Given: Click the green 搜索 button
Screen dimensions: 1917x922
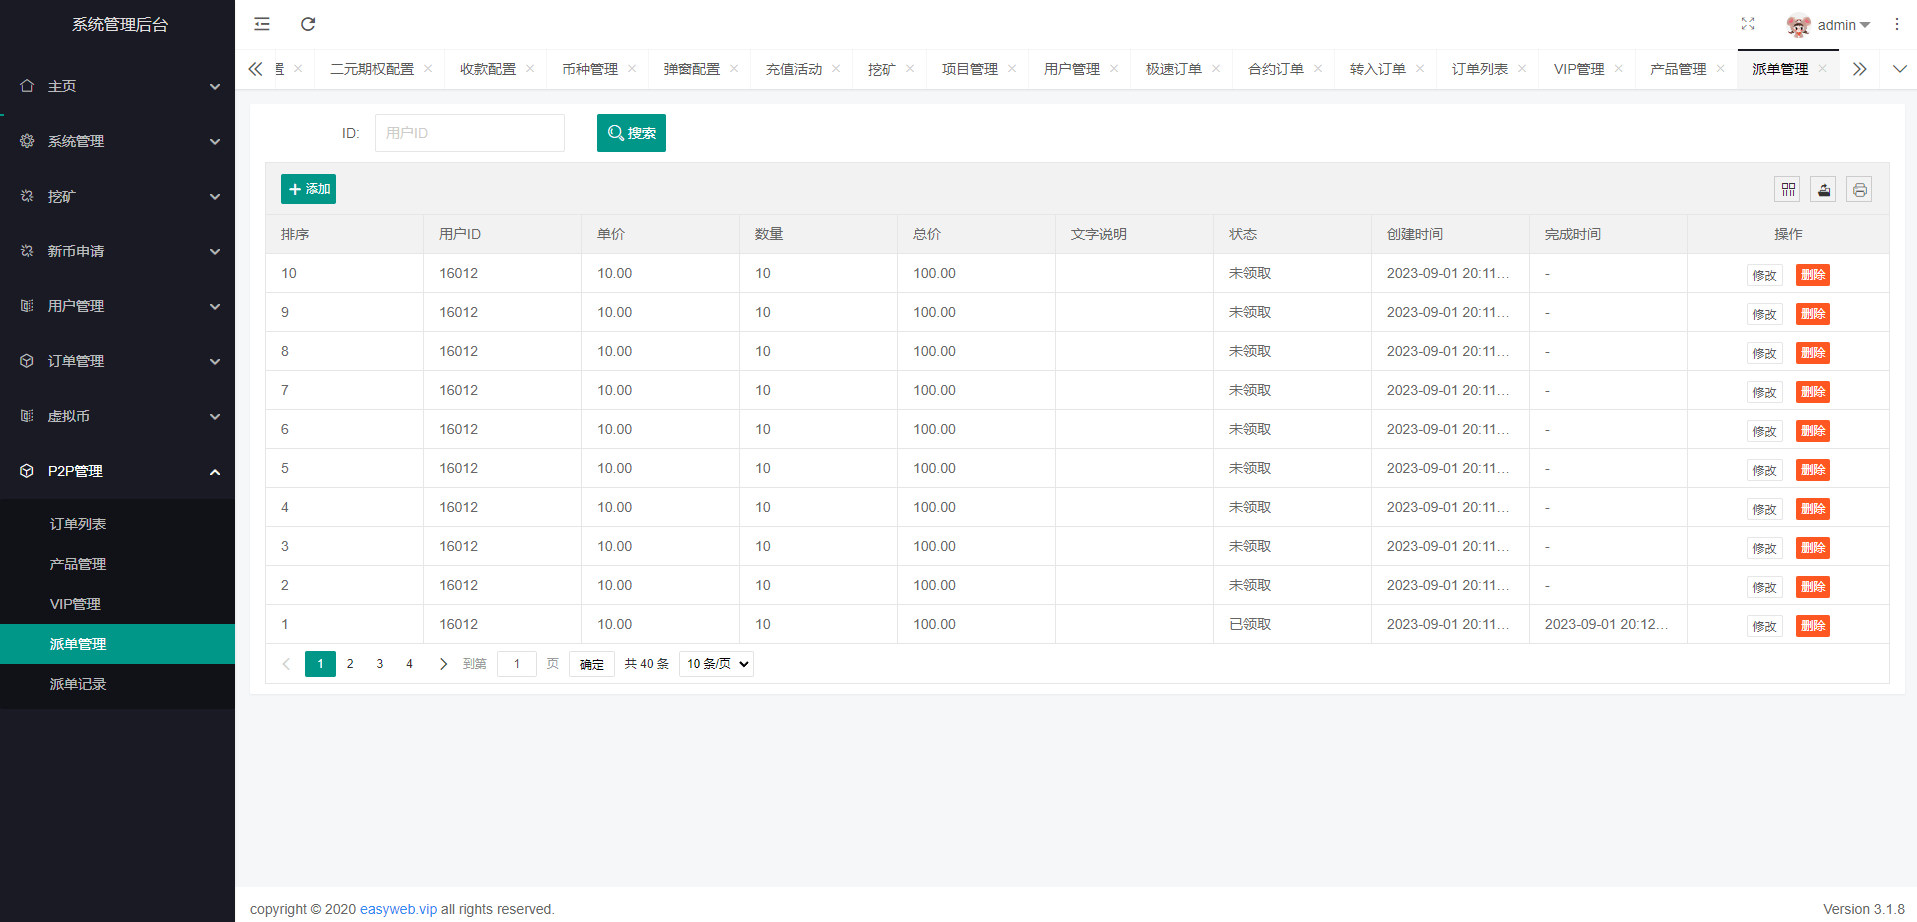Looking at the screenshot, I should point(631,133).
